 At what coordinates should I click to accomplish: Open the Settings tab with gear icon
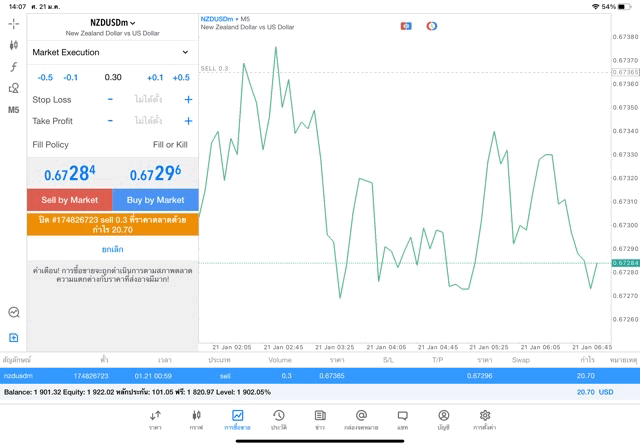pyautogui.click(x=485, y=420)
